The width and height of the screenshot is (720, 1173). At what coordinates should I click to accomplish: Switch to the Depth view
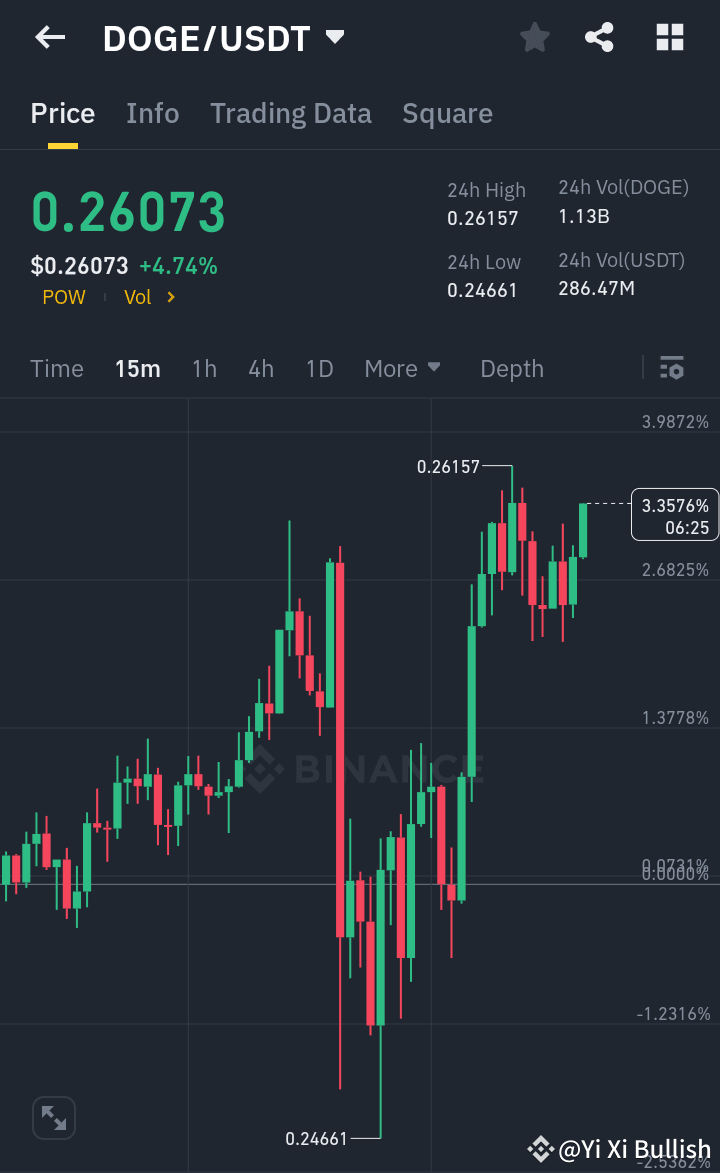pyautogui.click(x=511, y=368)
